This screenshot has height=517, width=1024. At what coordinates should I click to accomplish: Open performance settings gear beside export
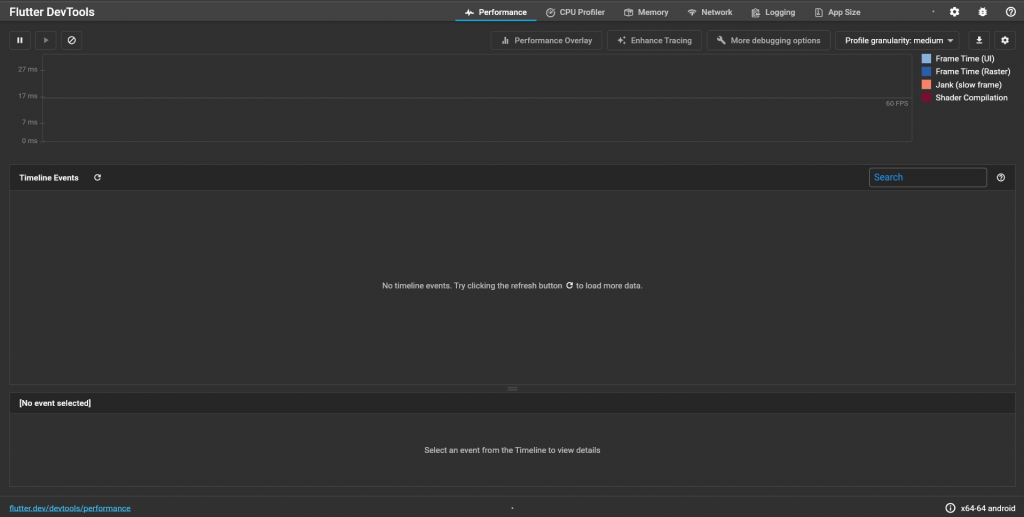[1005, 40]
